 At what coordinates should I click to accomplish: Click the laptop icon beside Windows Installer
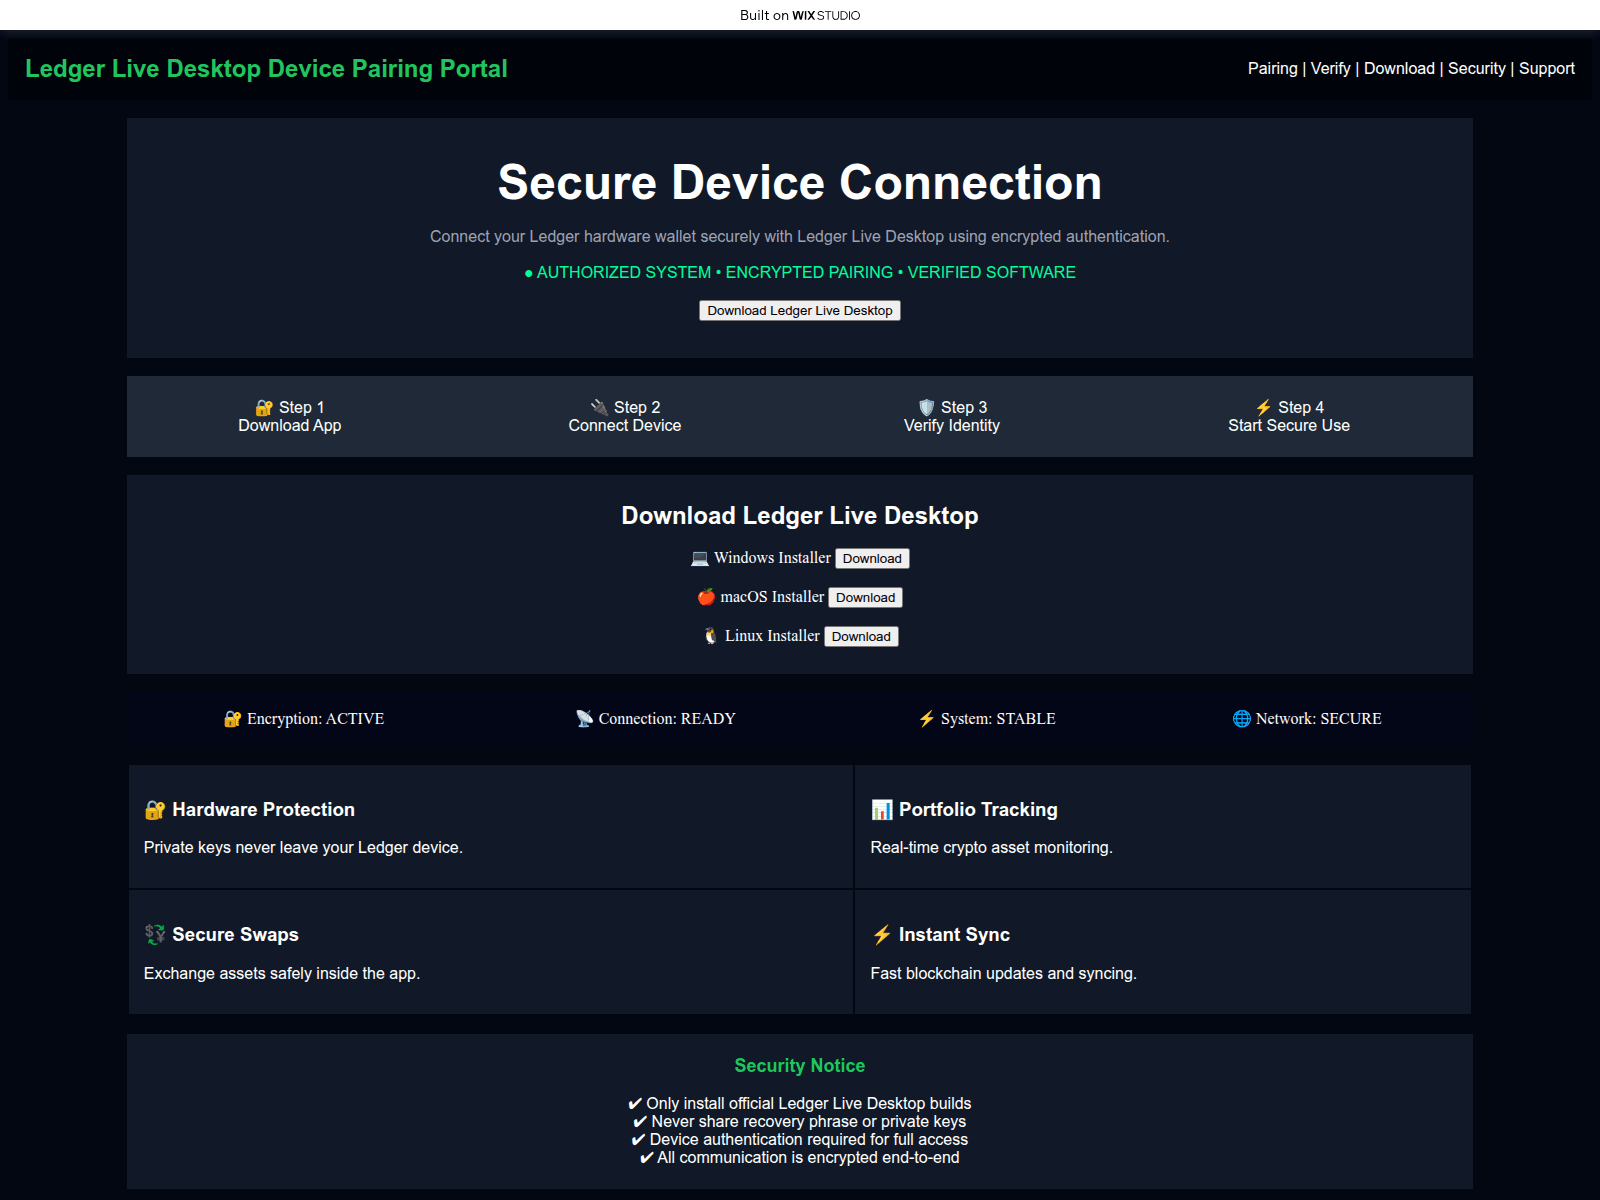700,558
